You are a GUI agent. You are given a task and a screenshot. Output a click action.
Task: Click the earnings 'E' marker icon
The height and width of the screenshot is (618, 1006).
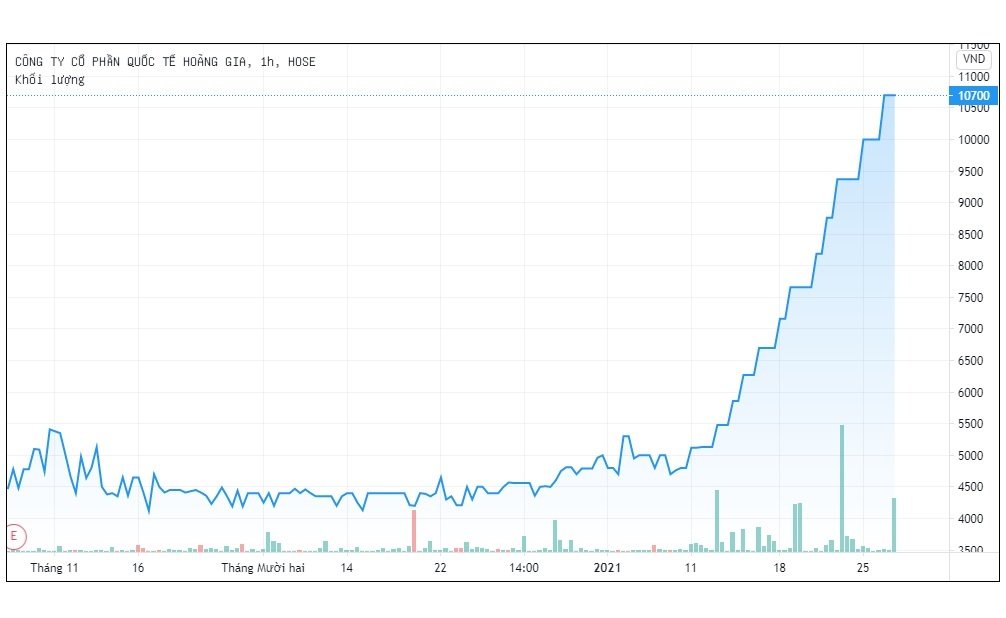(15, 536)
